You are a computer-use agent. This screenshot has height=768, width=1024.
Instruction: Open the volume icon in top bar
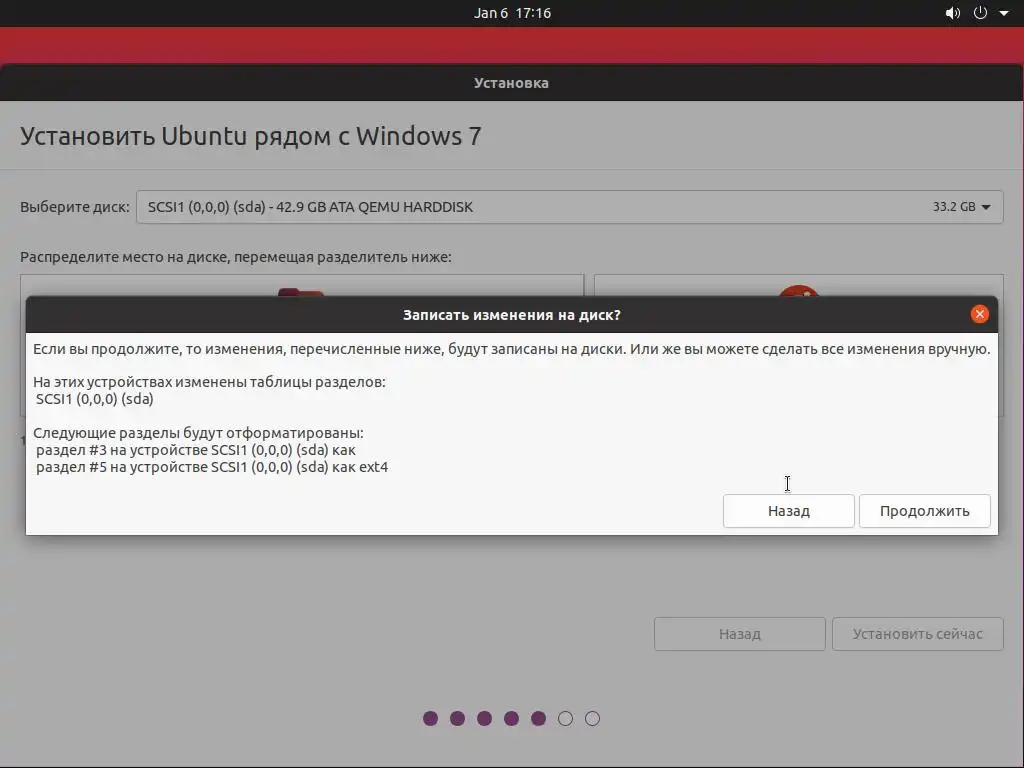[952, 13]
